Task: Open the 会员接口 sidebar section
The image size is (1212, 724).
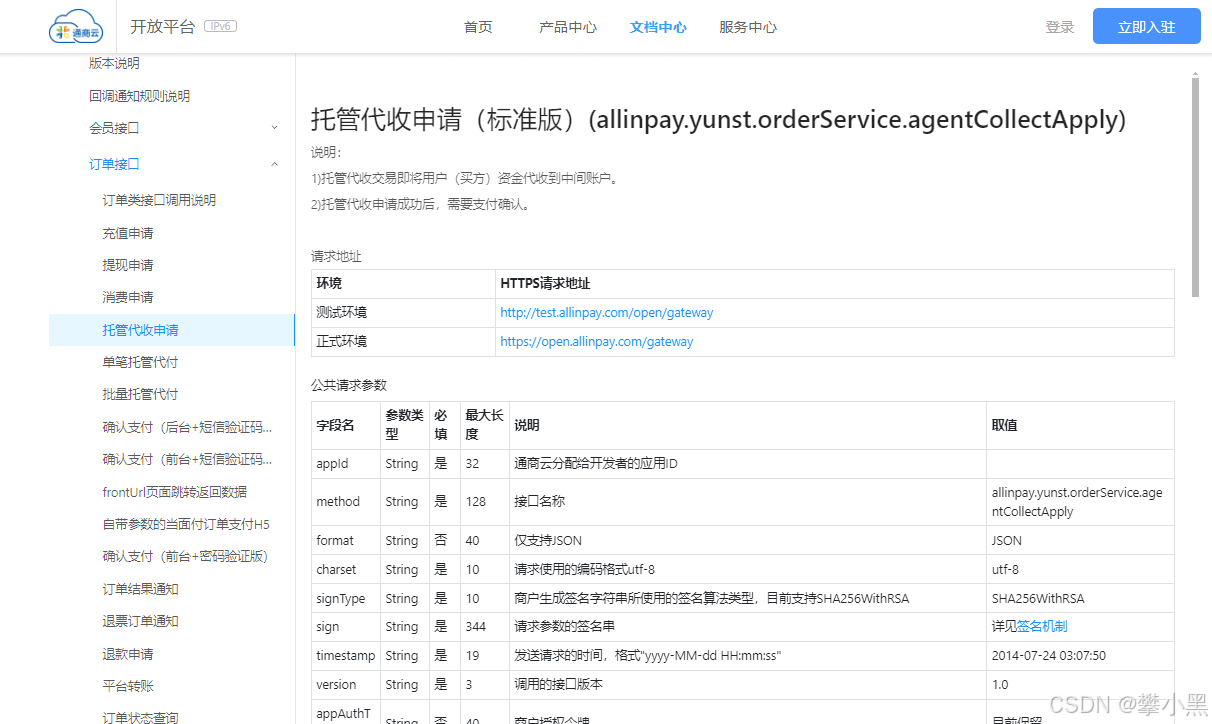Action: point(114,128)
